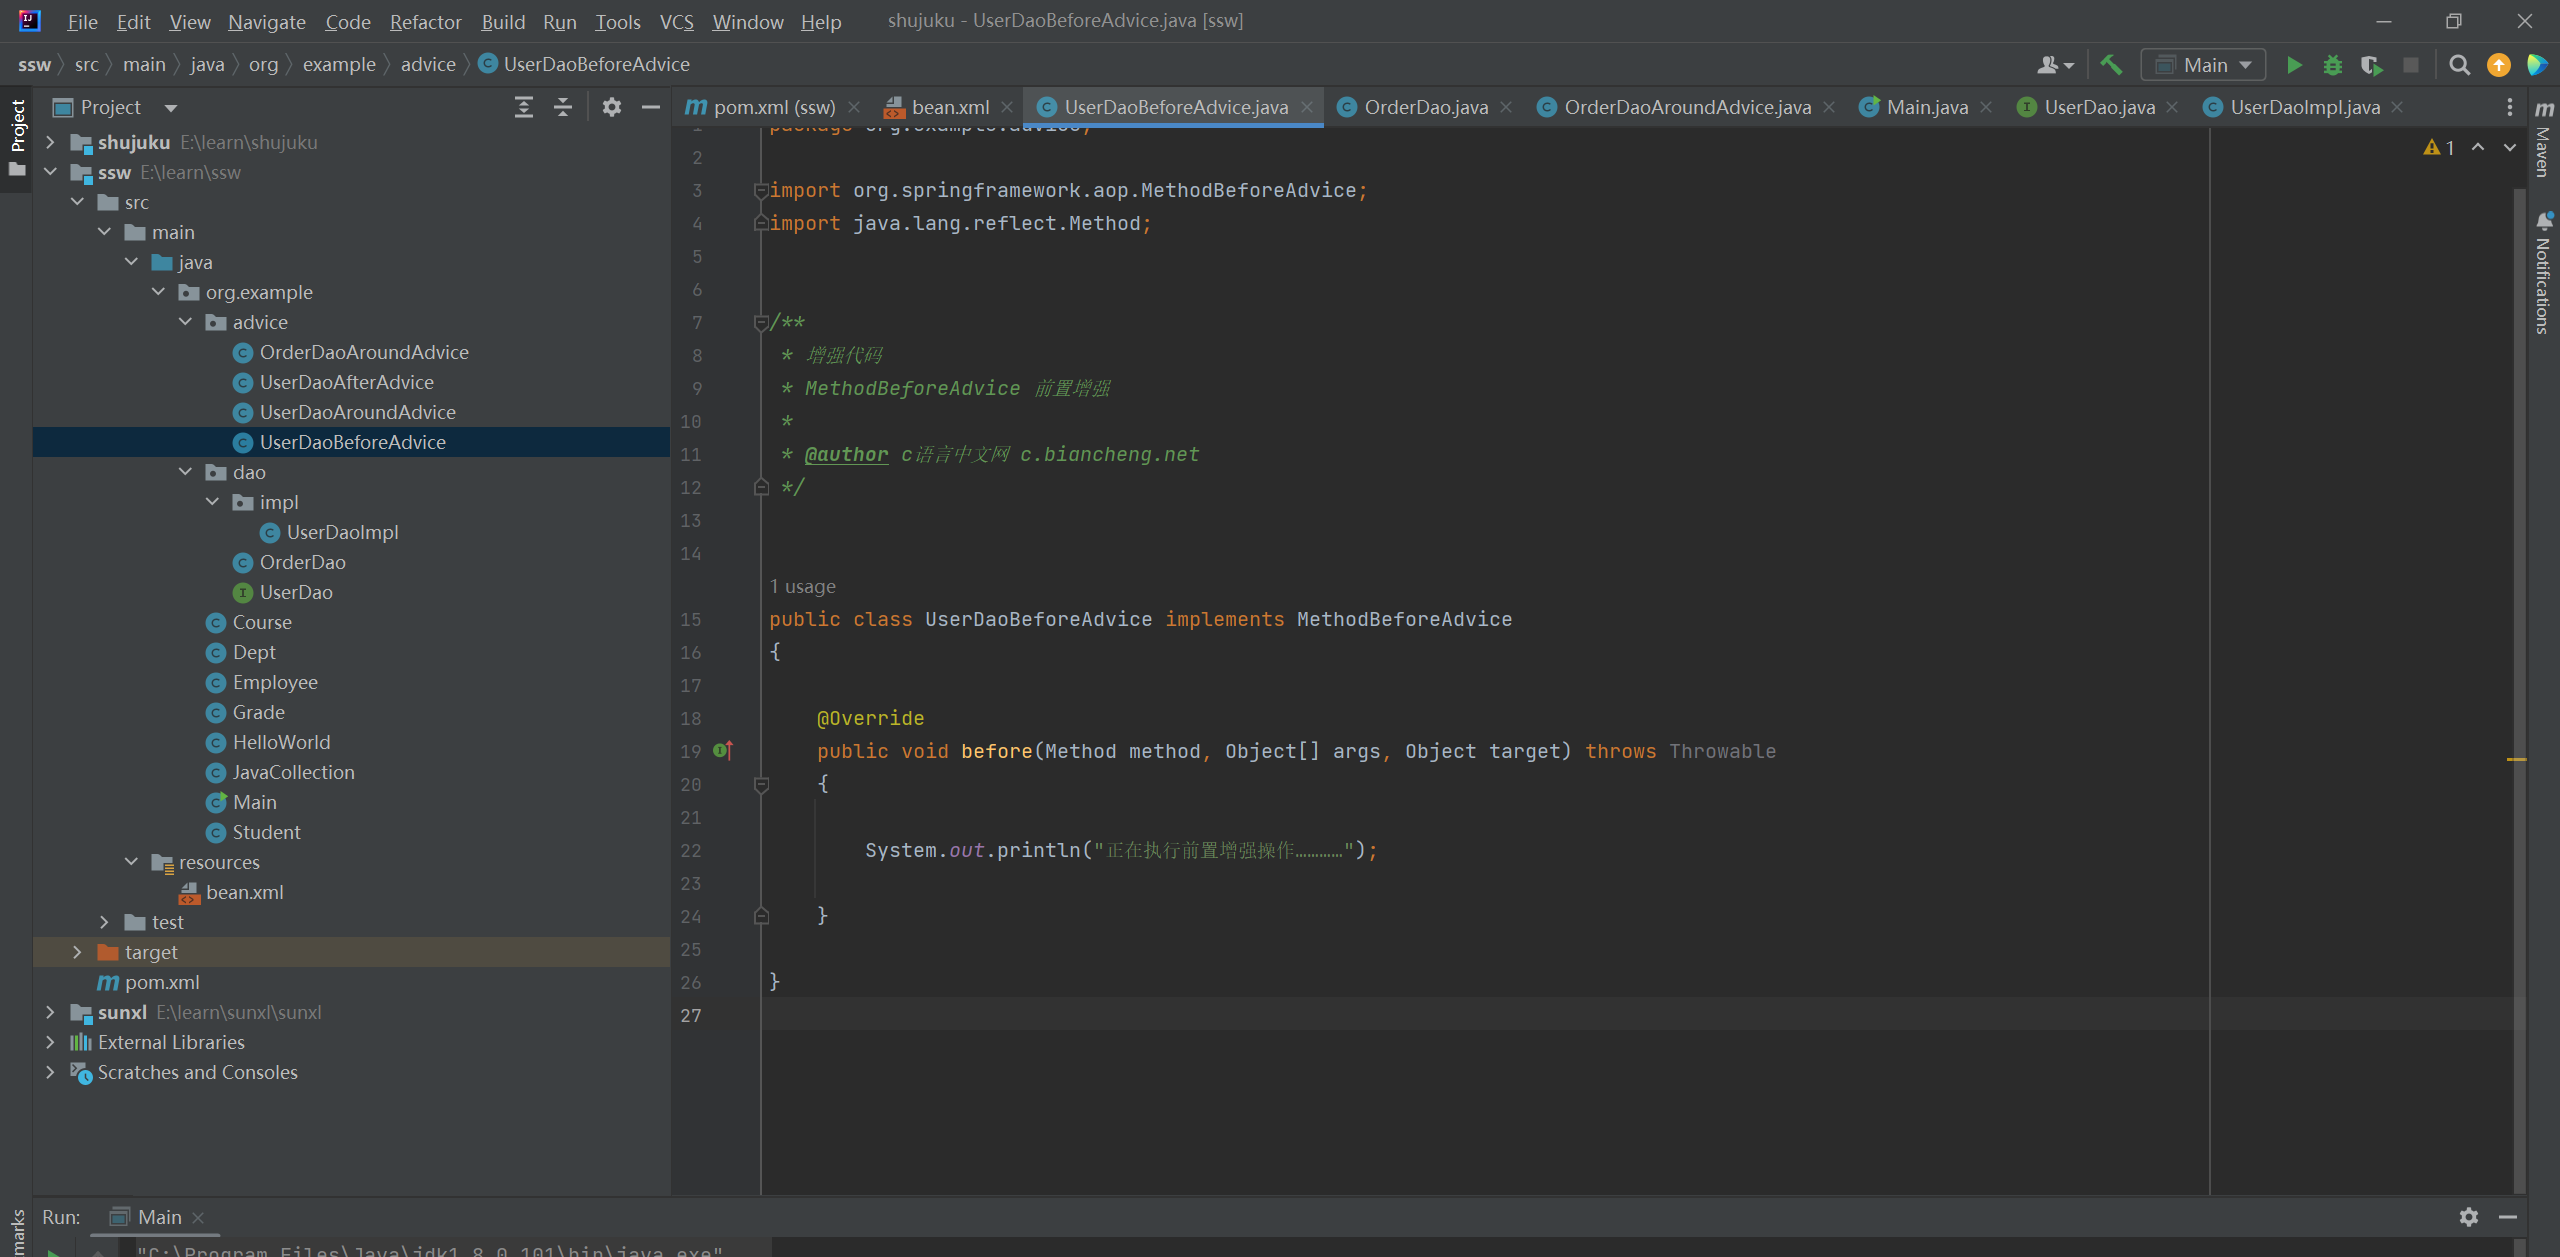Image resolution: width=2560 pixels, height=1257 pixels.
Task: Open Project panel settings gear
Action: click(x=612, y=107)
